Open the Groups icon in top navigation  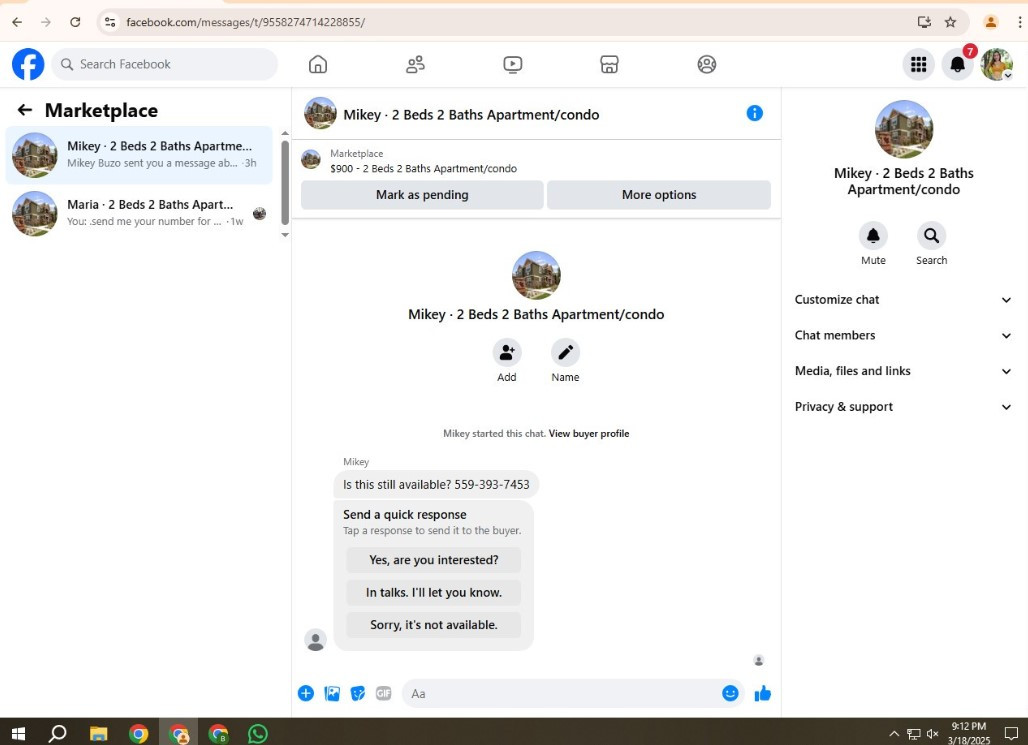pyautogui.click(x=707, y=64)
